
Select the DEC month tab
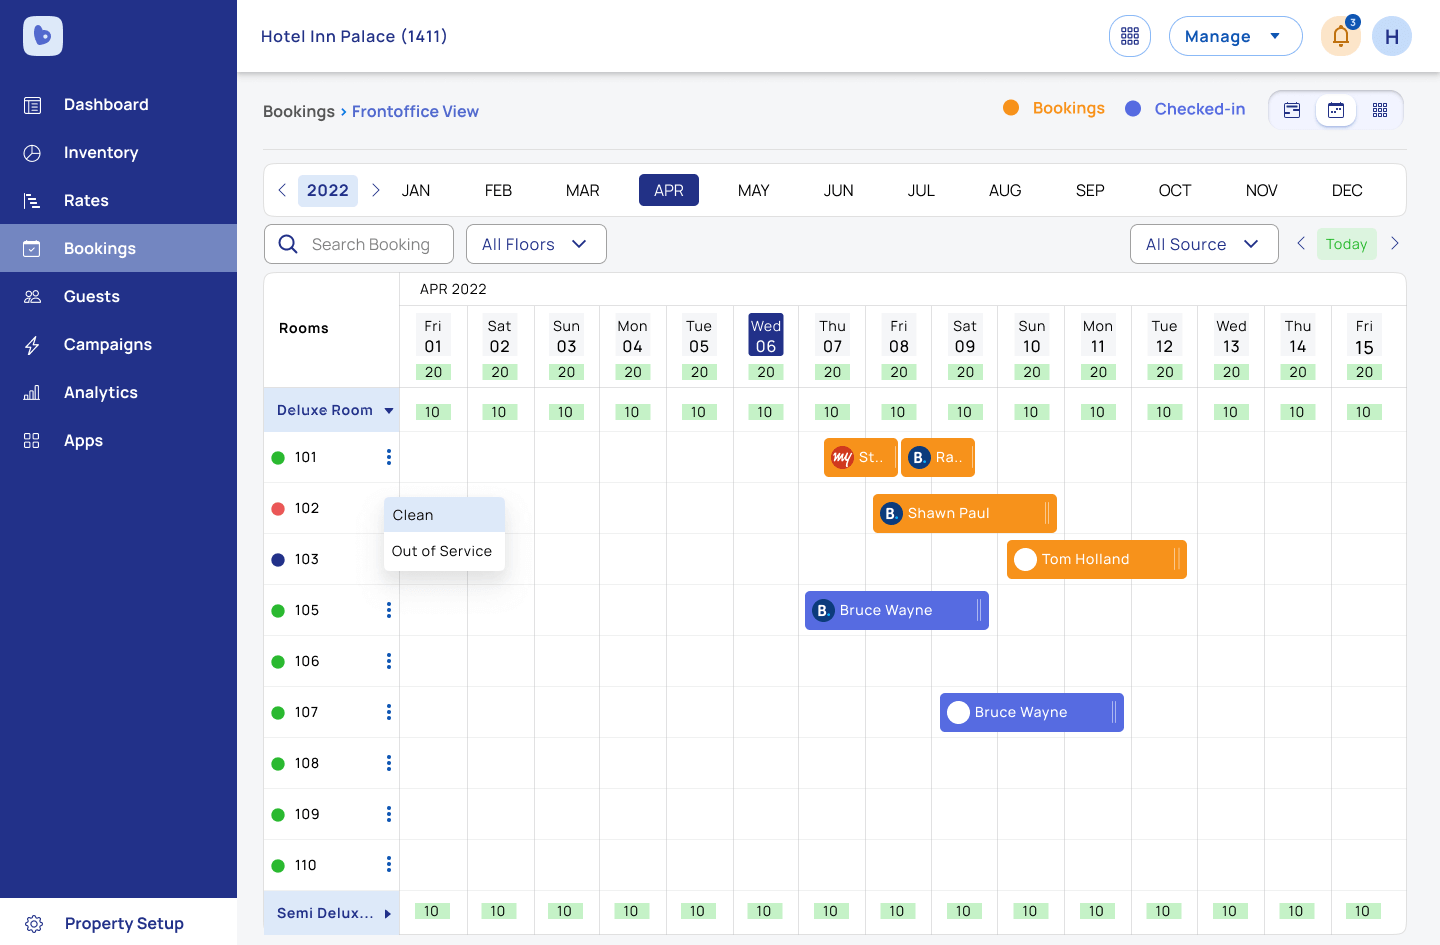[1347, 190]
